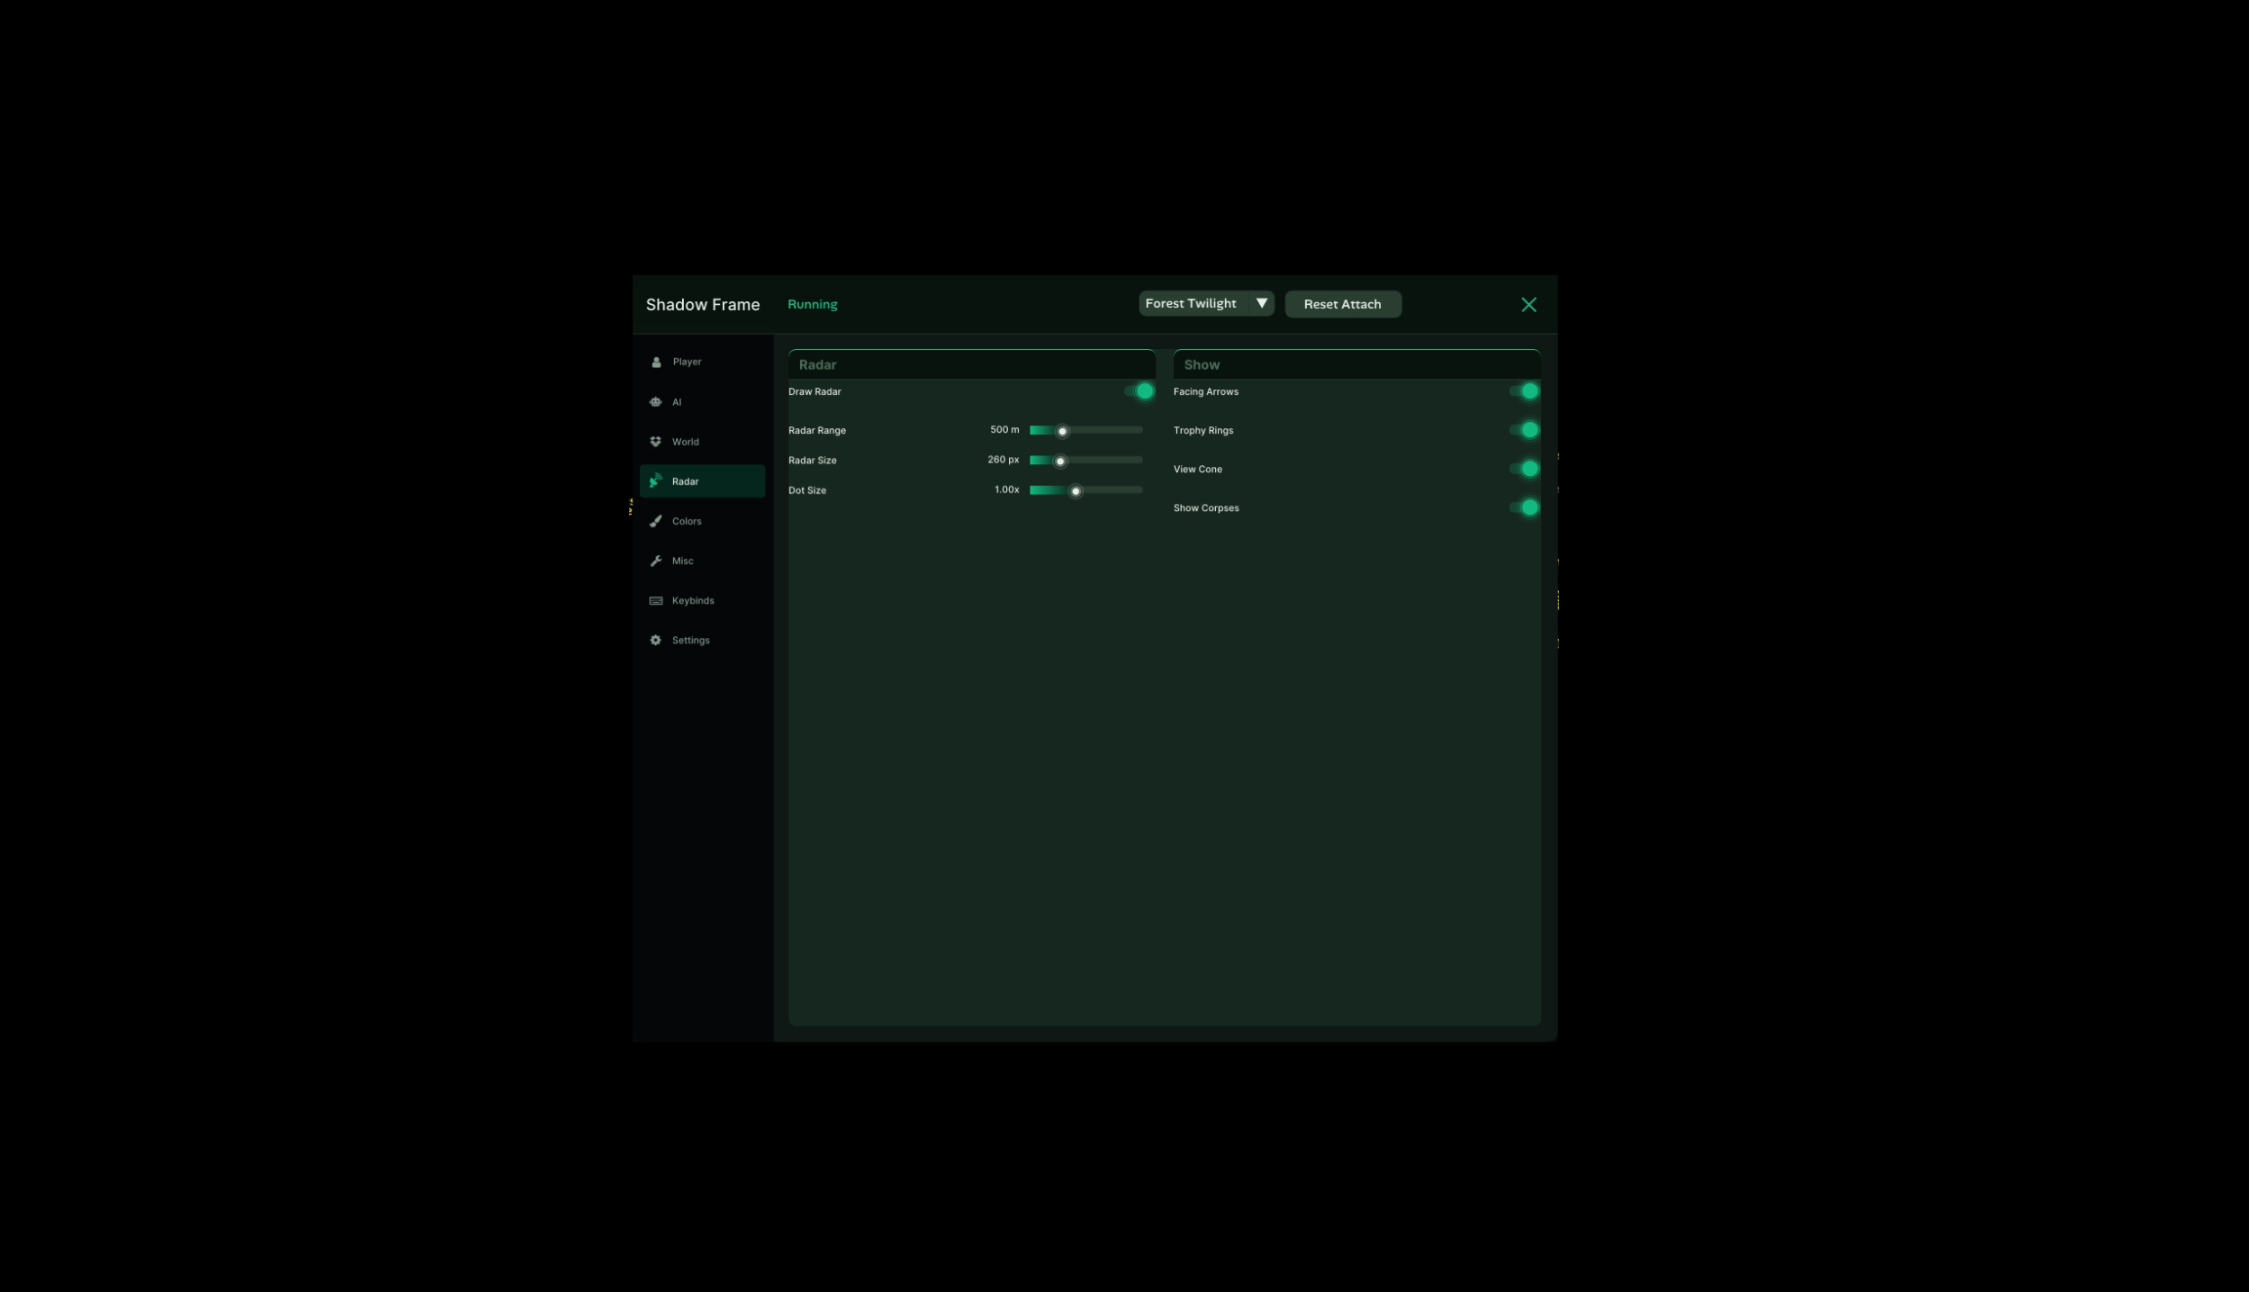The image size is (2249, 1292).
Task: Click the 1.00x dot size value
Action: [1007, 490]
